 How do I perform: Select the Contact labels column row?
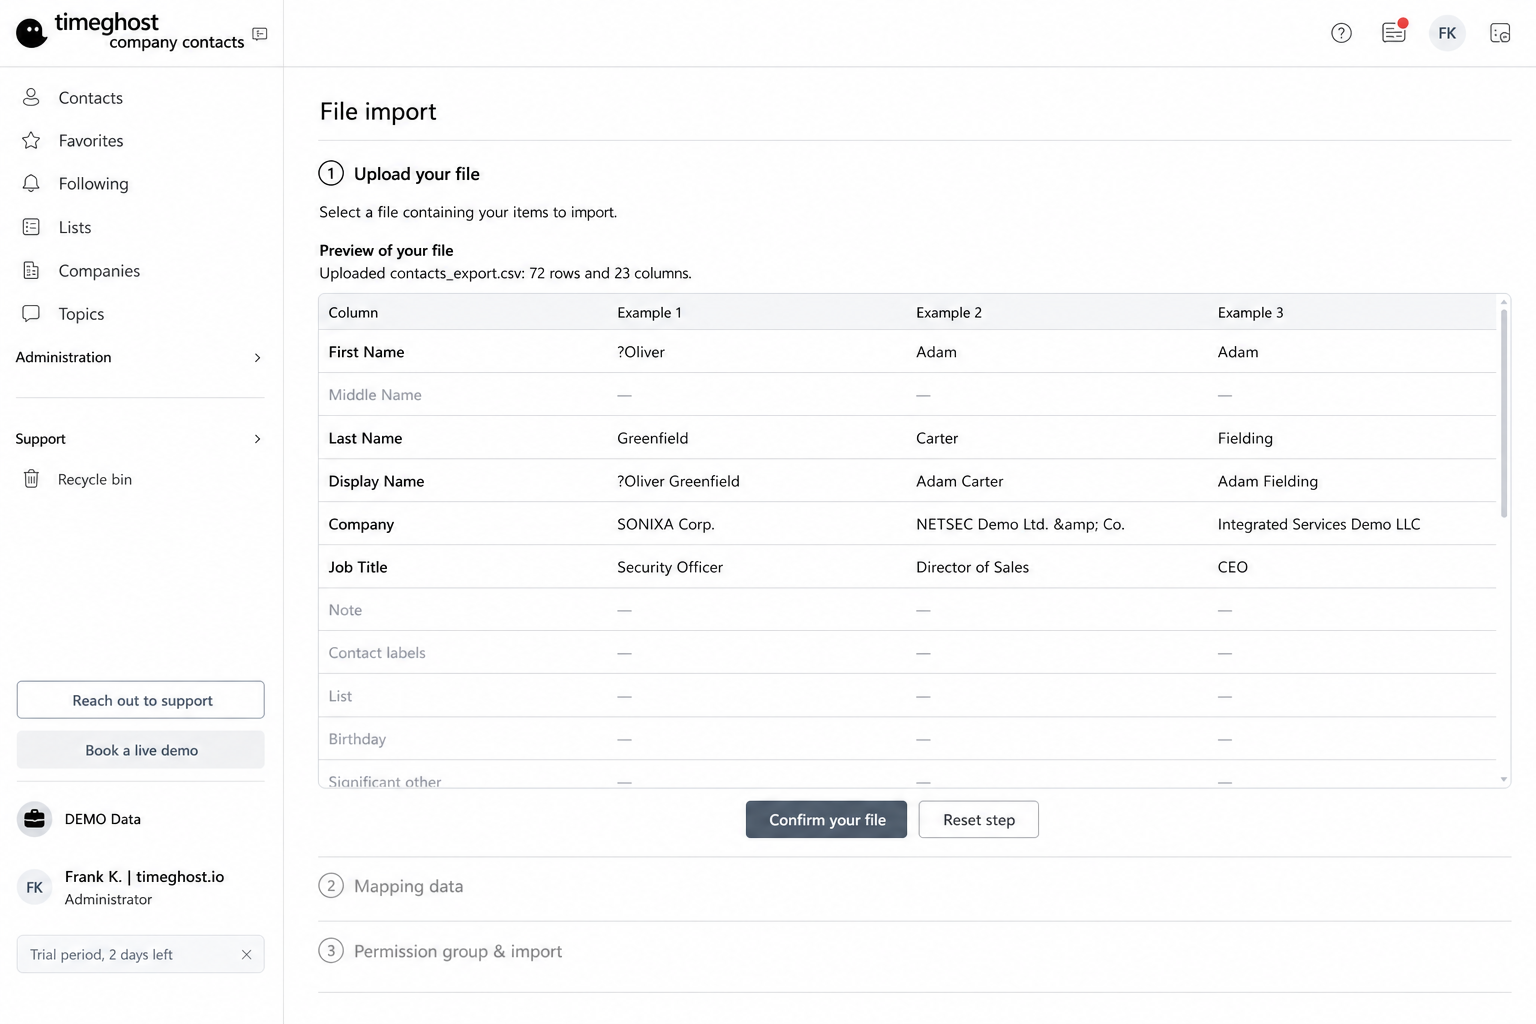click(x=907, y=653)
